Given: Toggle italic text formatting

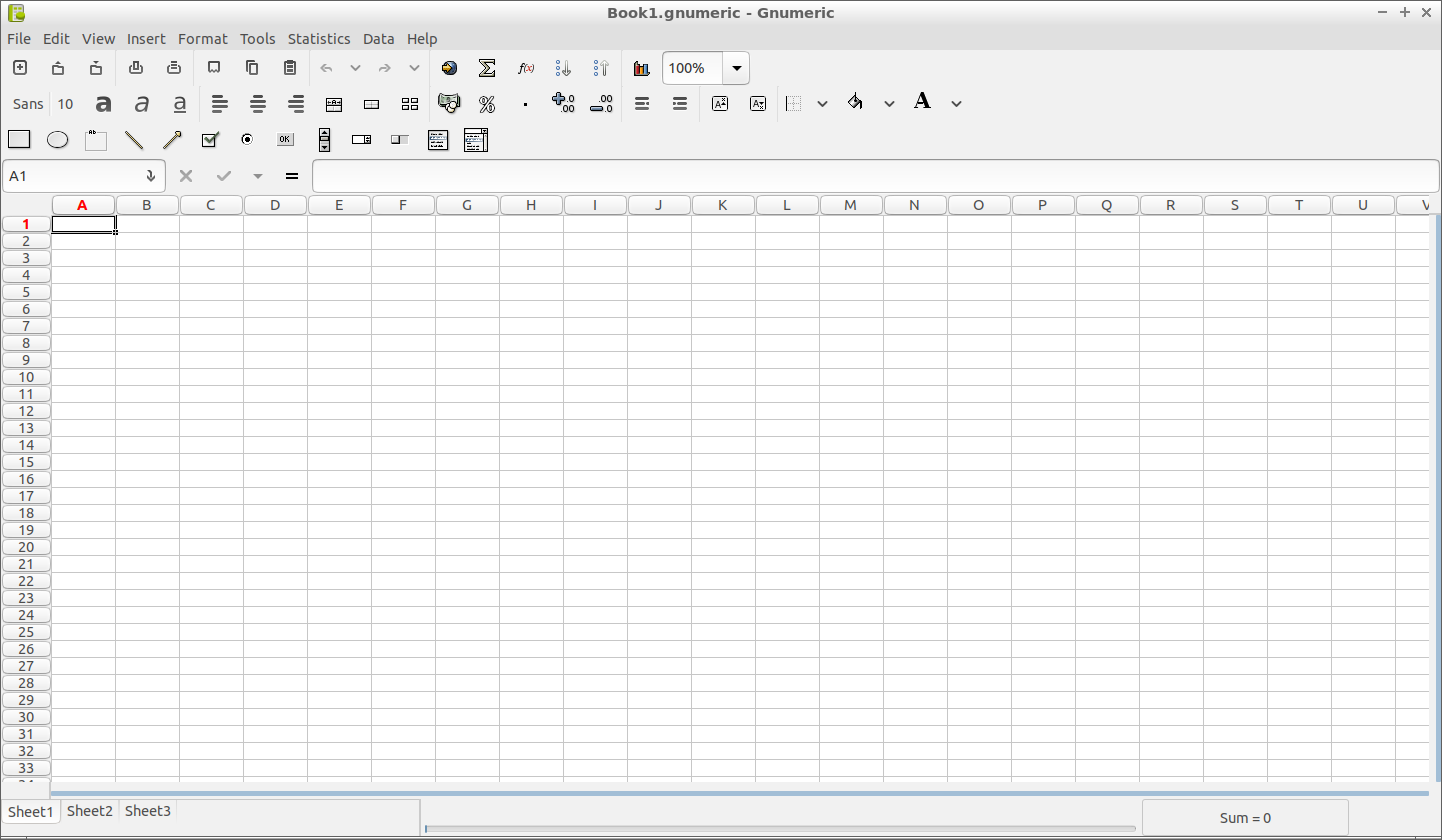Looking at the screenshot, I should [x=142, y=103].
